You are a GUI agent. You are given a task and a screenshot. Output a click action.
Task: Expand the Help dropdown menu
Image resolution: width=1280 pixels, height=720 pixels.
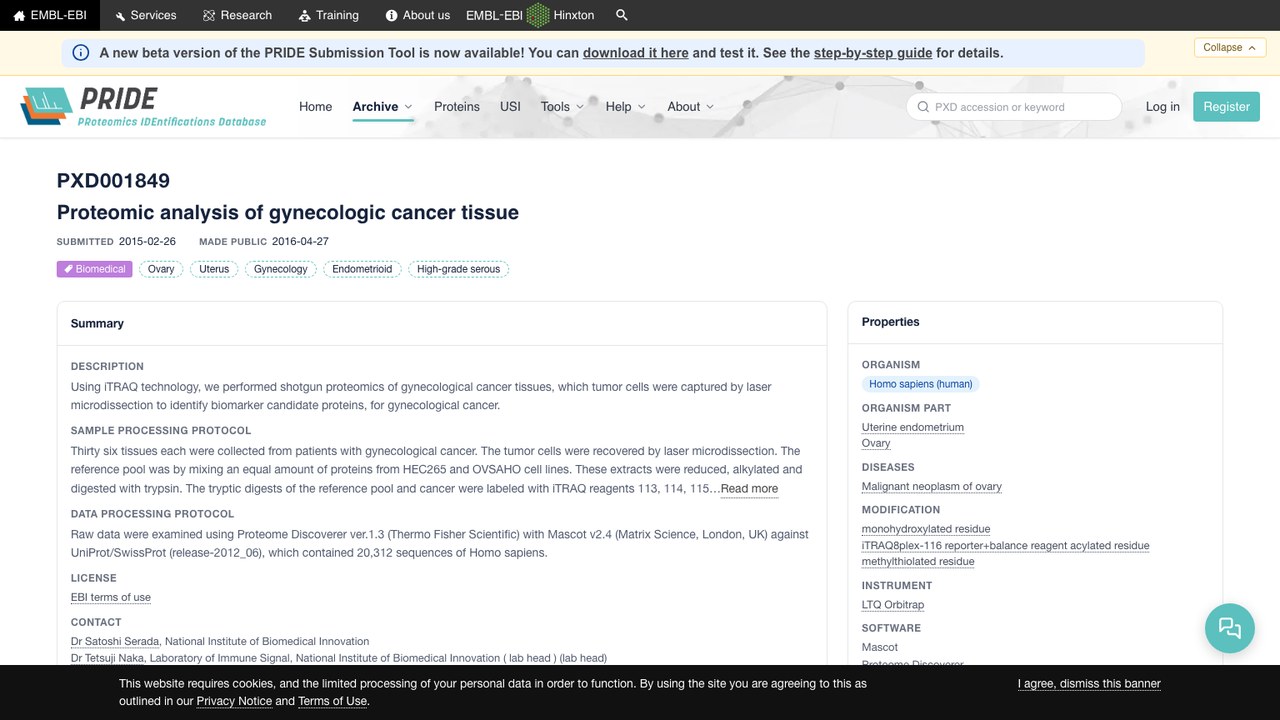[x=626, y=107]
